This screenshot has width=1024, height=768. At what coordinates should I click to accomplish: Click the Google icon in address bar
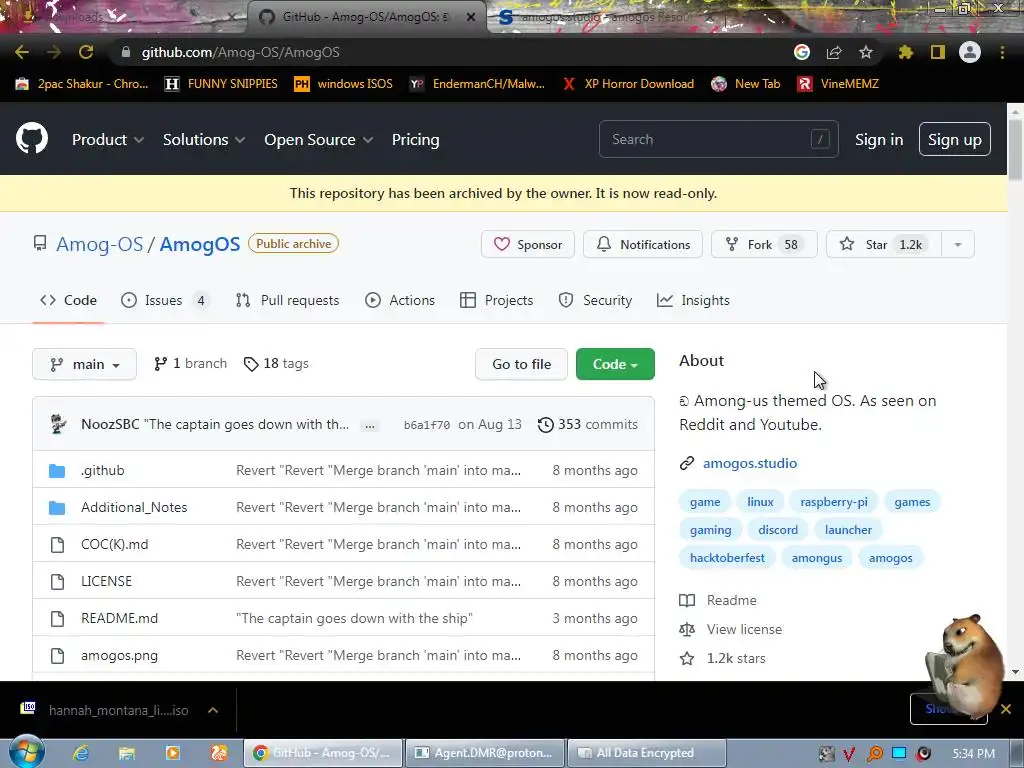[802, 52]
